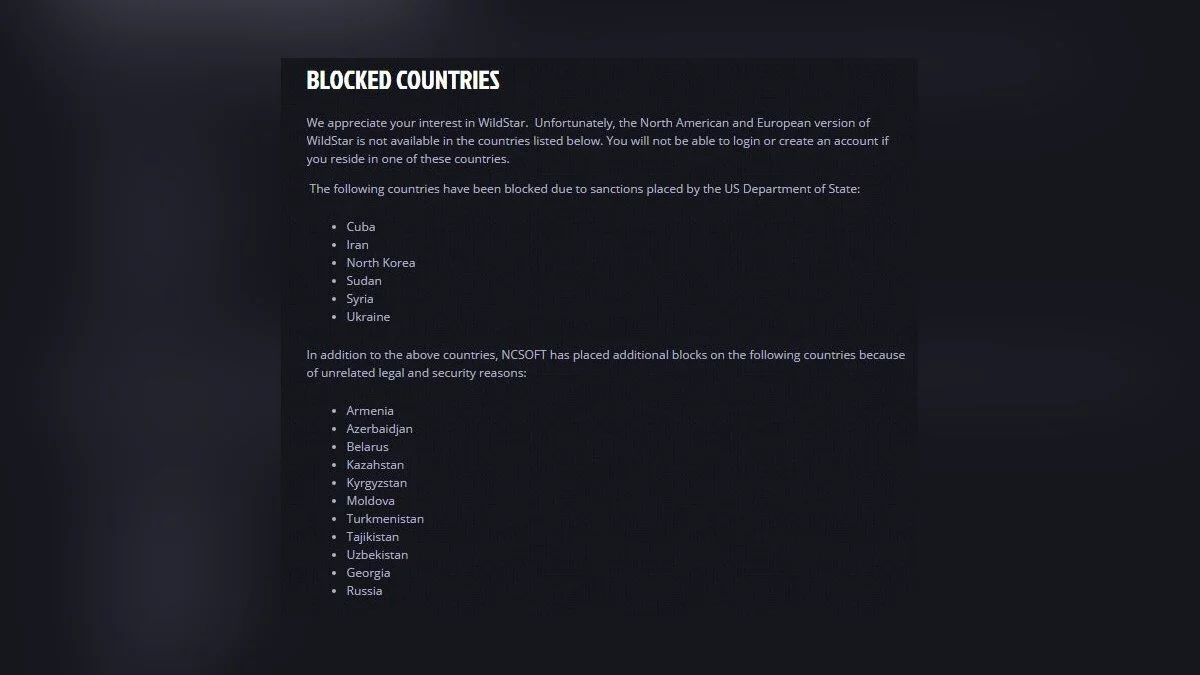Click Georgia in the country list
Screen dimensions: 1200x675
[x=368, y=573]
